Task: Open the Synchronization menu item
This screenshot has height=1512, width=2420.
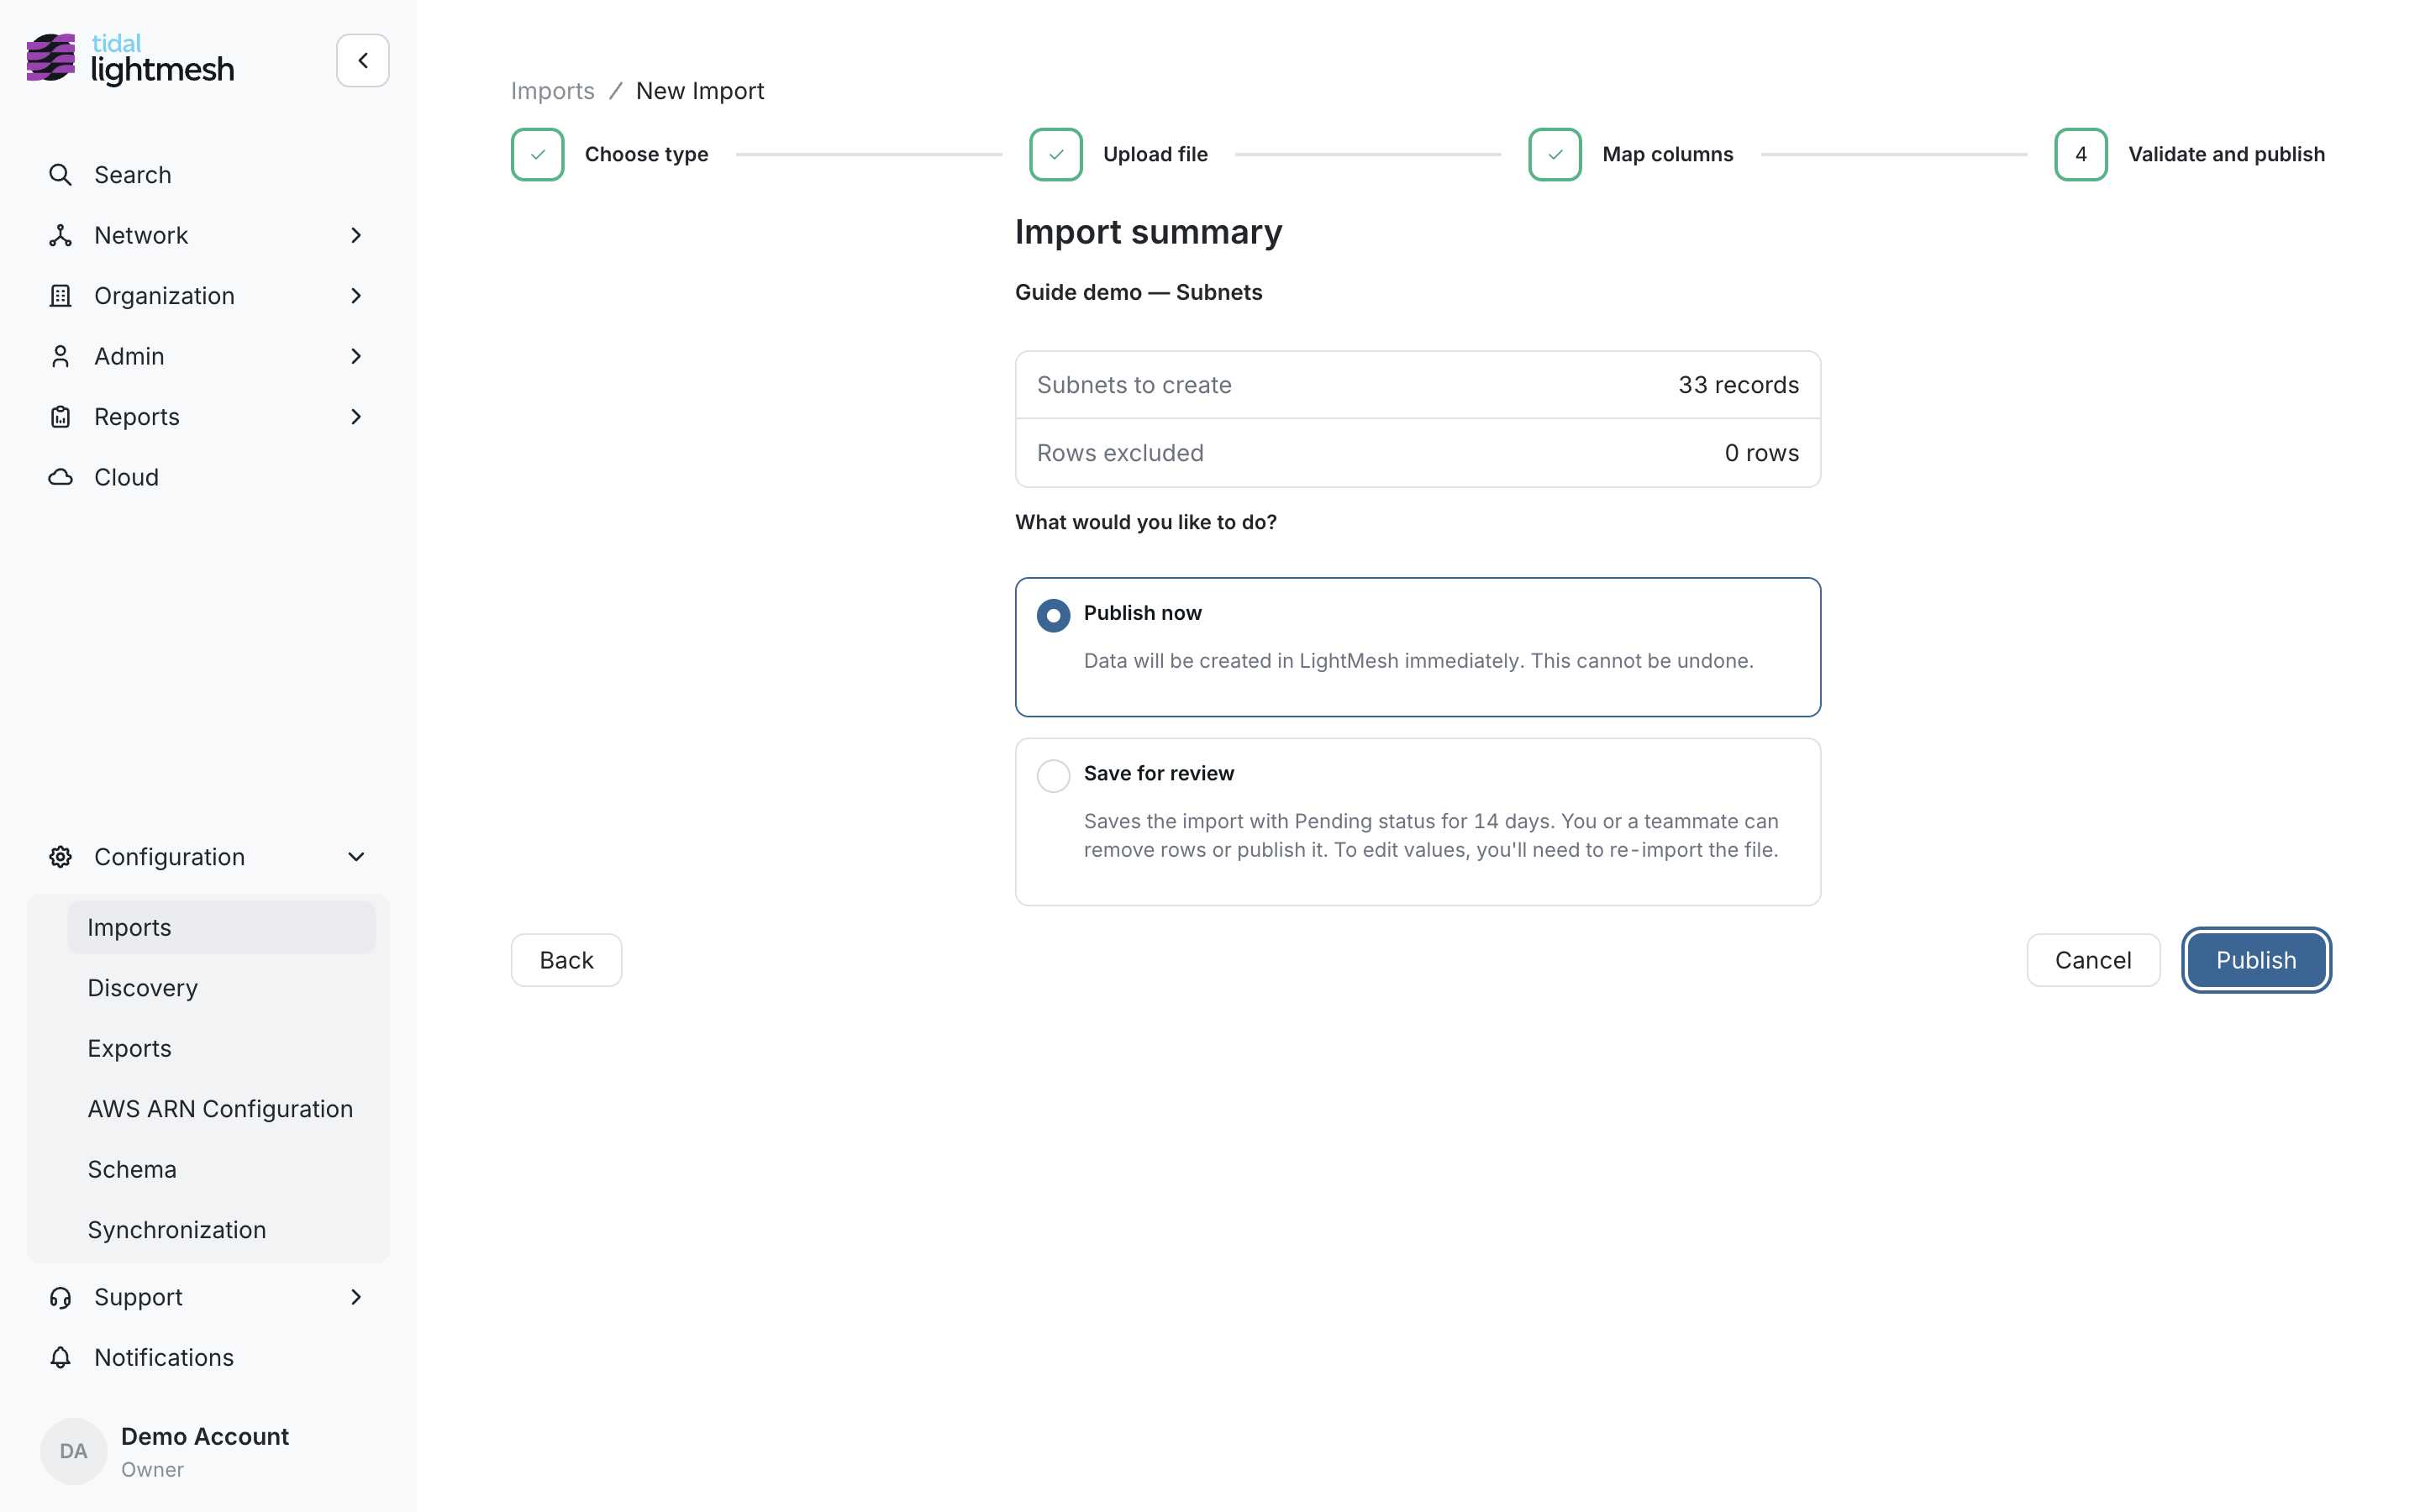Action: pyautogui.click(x=221, y=1230)
